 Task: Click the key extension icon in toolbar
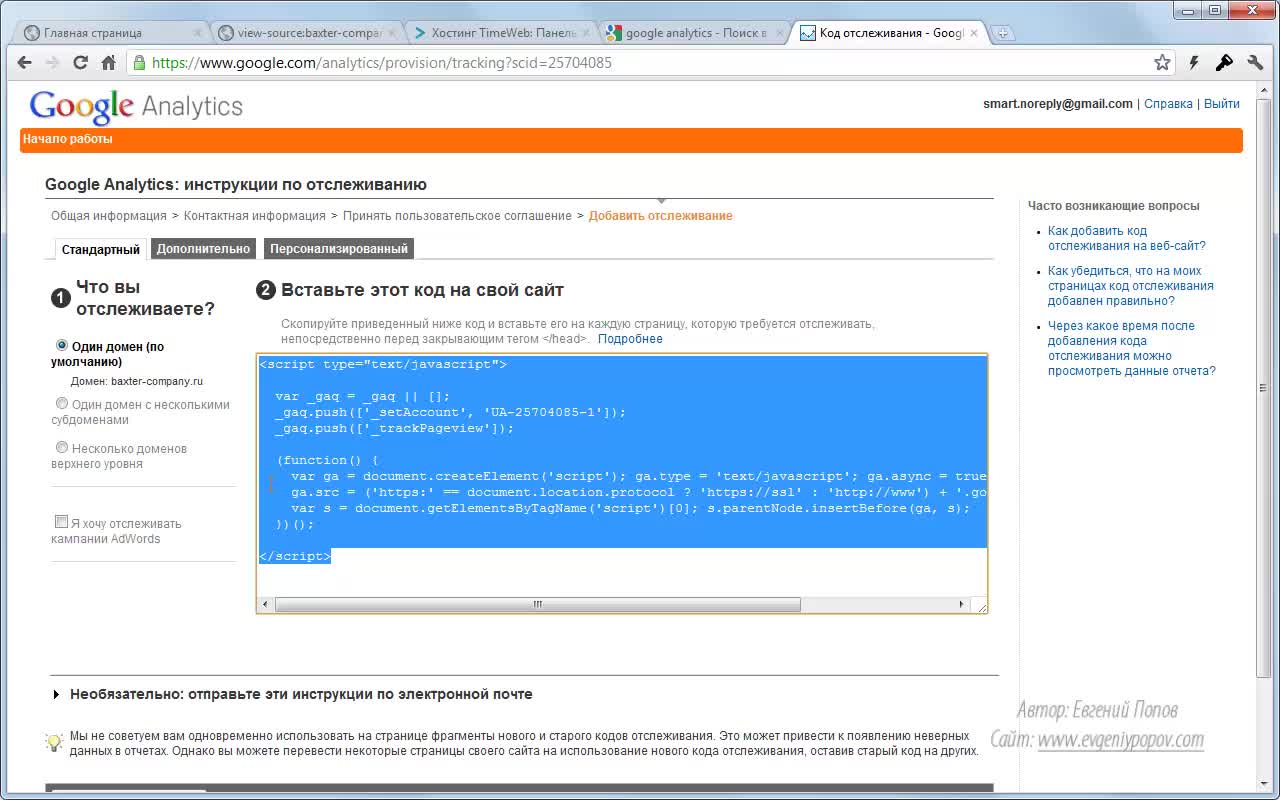coord(1224,62)
